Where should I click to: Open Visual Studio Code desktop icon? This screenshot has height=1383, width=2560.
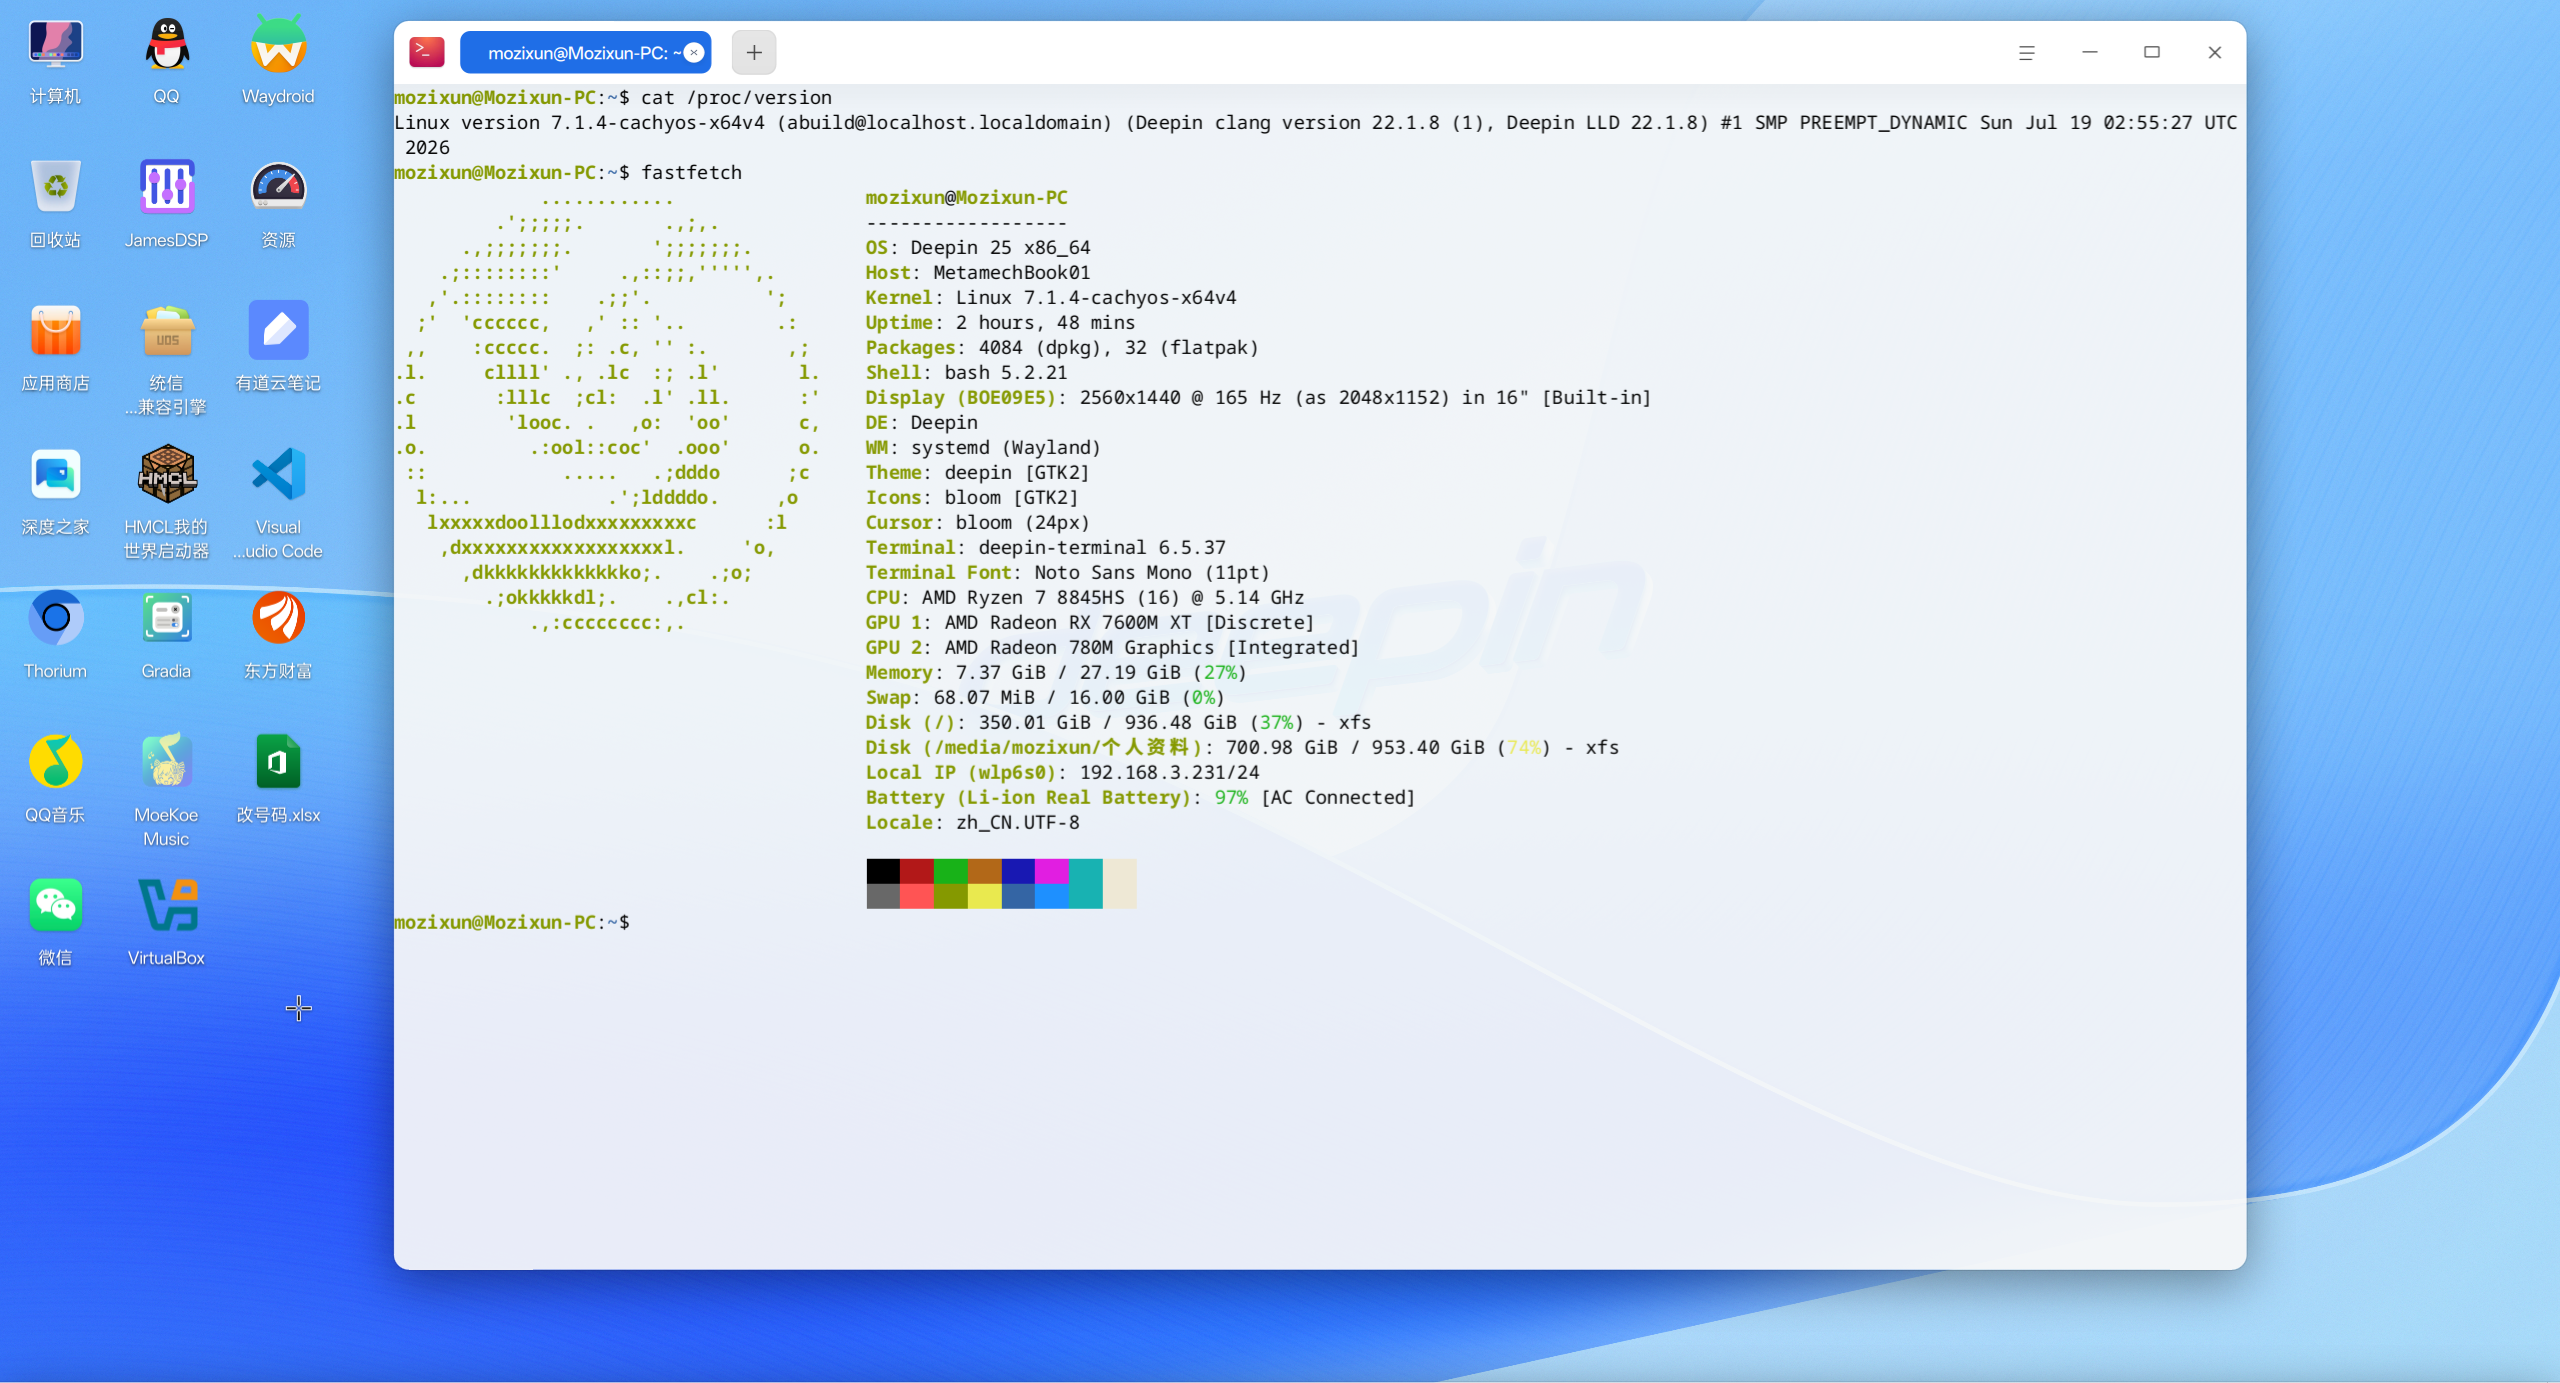[278, 503]
